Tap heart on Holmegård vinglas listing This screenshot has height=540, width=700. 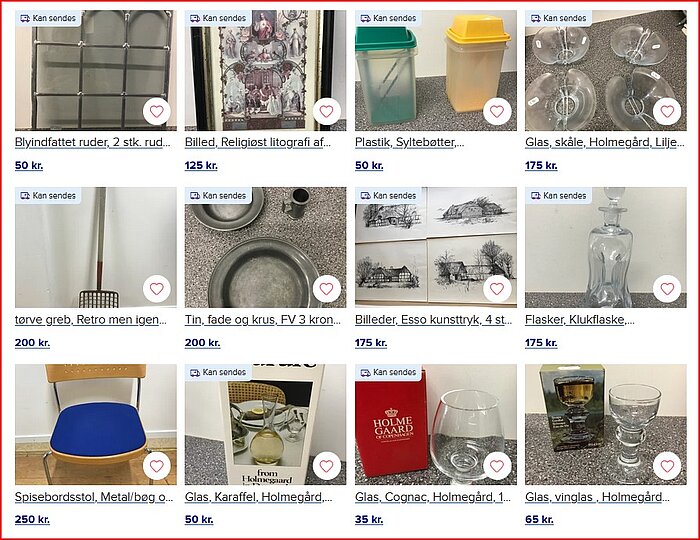(667, 466)
